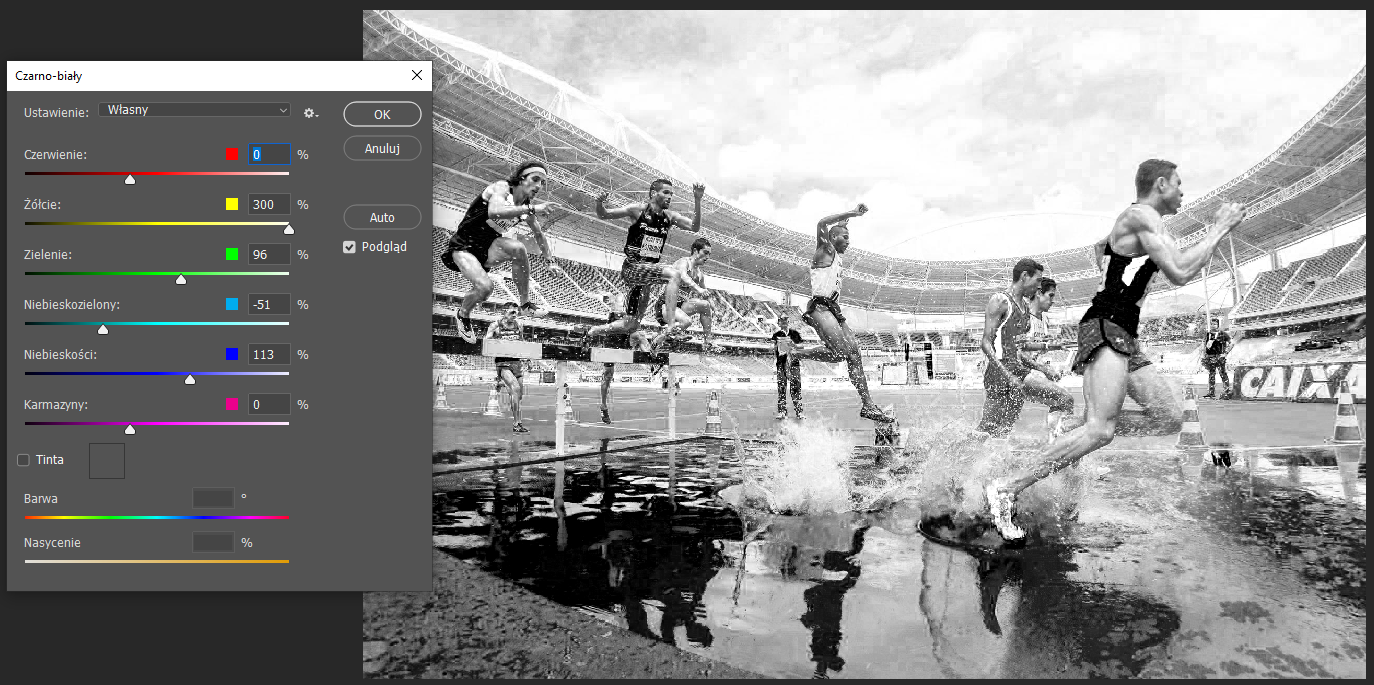Click the magenta Karmazyny color swatch
Screen dimensions: 1374x685
(x=232, y=404)
